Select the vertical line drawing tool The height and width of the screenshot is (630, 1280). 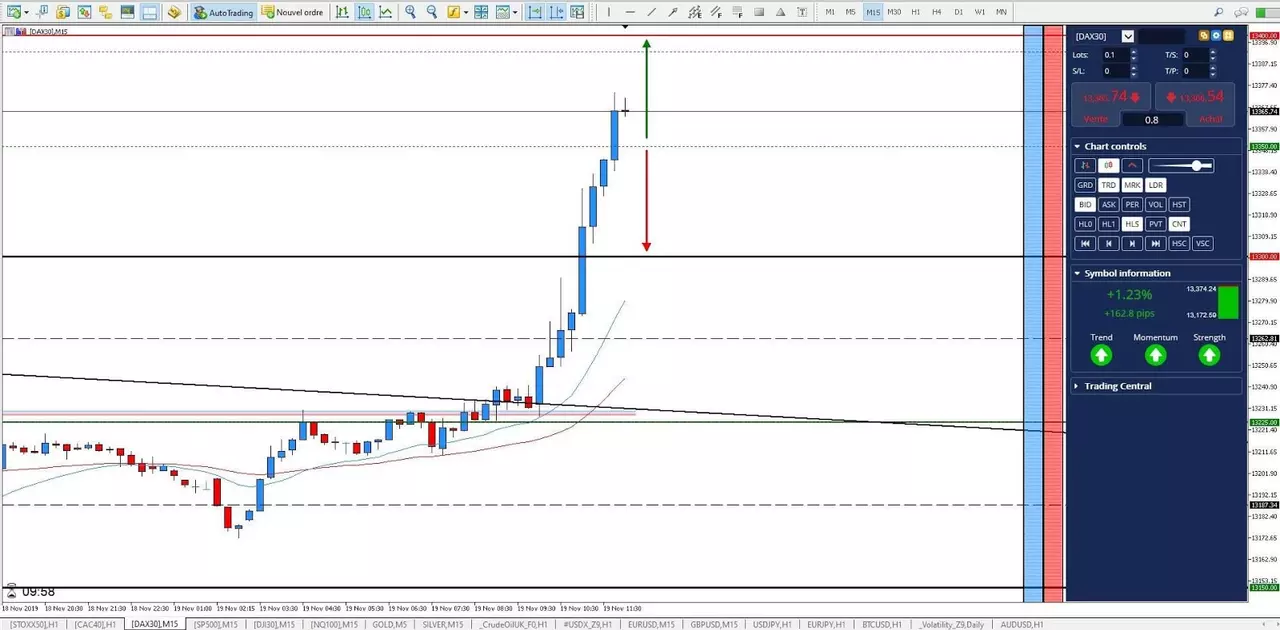click(x=608, y=12)
